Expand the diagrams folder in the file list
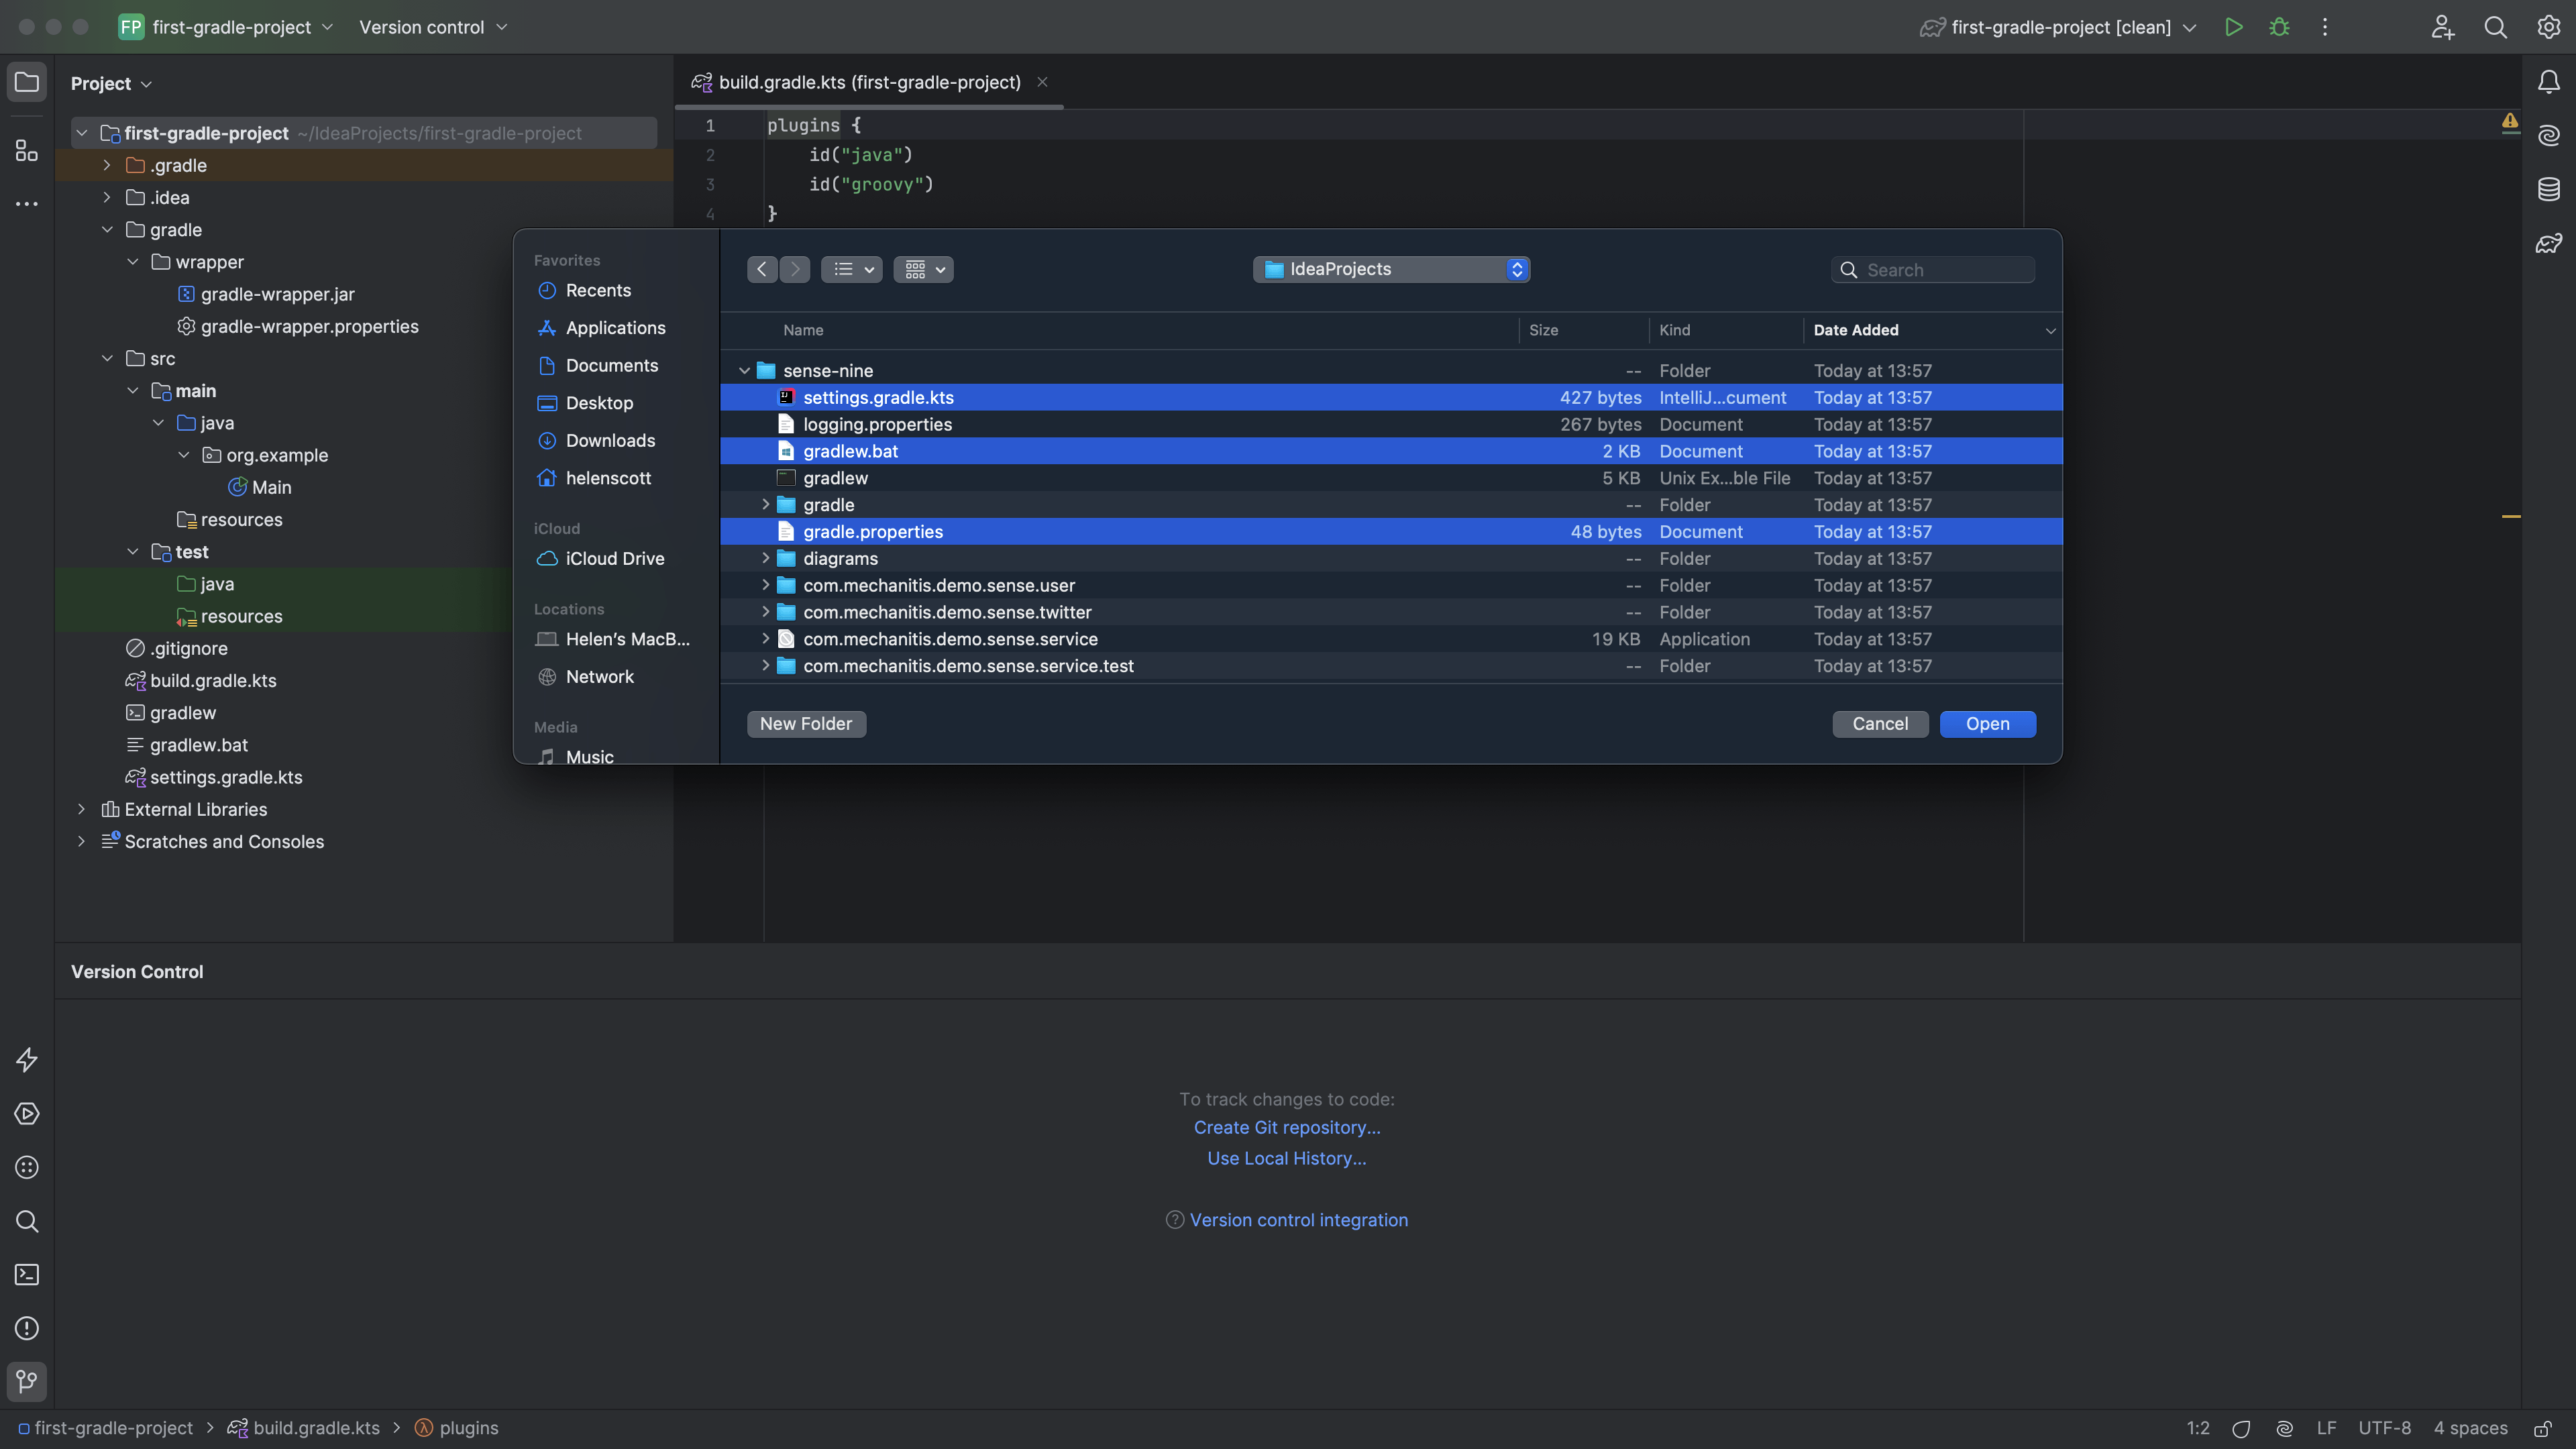 pyautogui.click(x=766, y=558)
